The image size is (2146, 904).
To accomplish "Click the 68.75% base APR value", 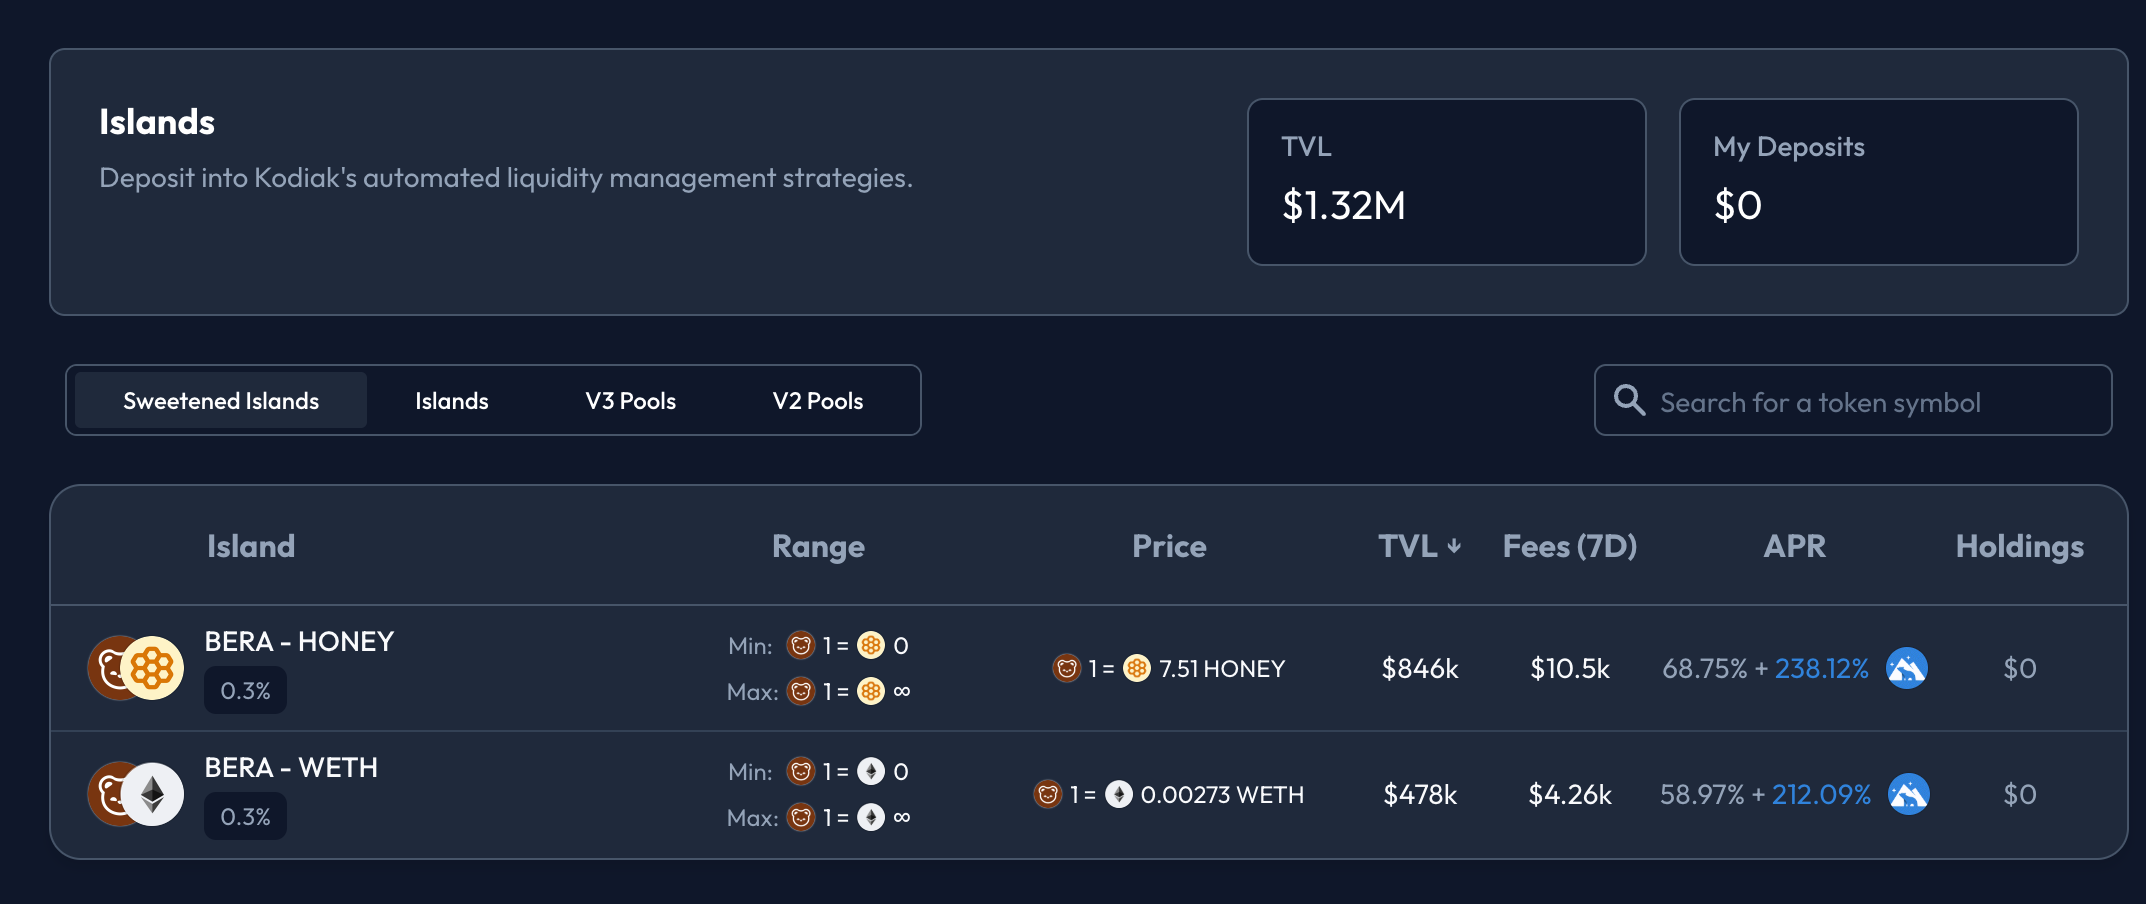I will (x=1705, y=669).
